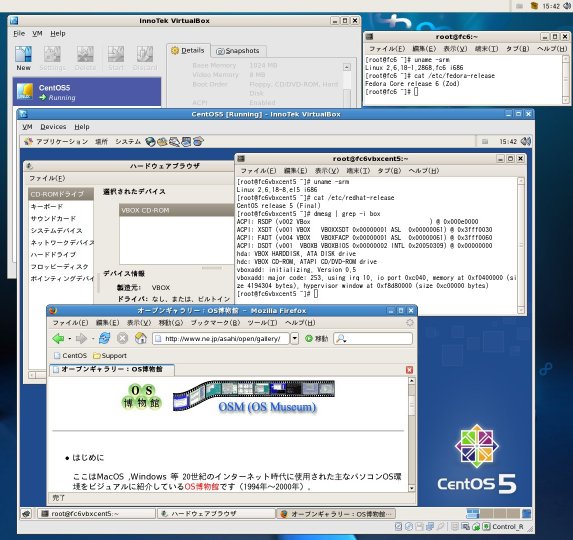This screenshot has height=540, width=573.
Task: Click the Start toolbar icon in VirtualBox
Action: [x=116, y=58]
